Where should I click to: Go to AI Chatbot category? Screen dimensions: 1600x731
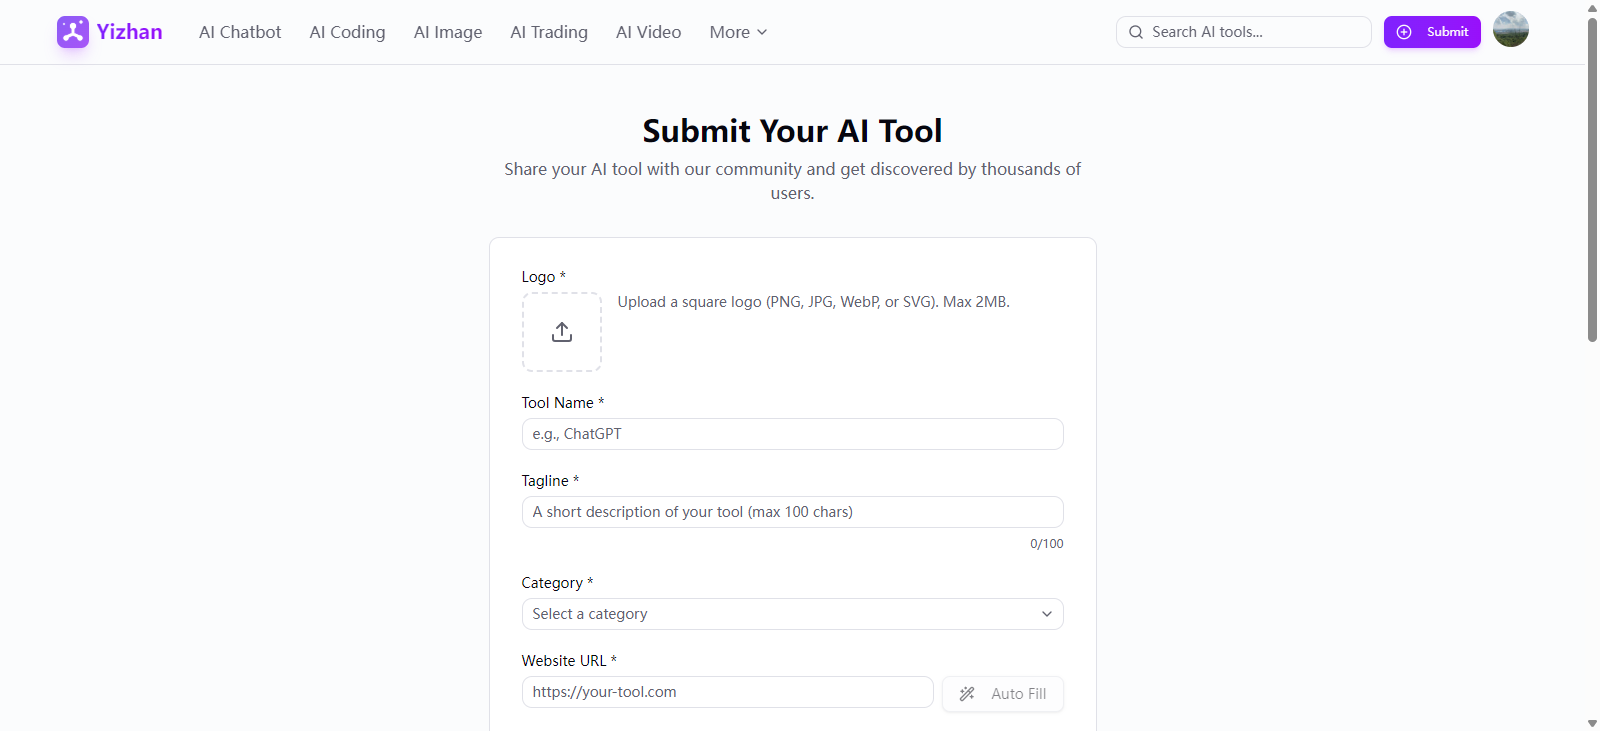click(x=240, y=32)
